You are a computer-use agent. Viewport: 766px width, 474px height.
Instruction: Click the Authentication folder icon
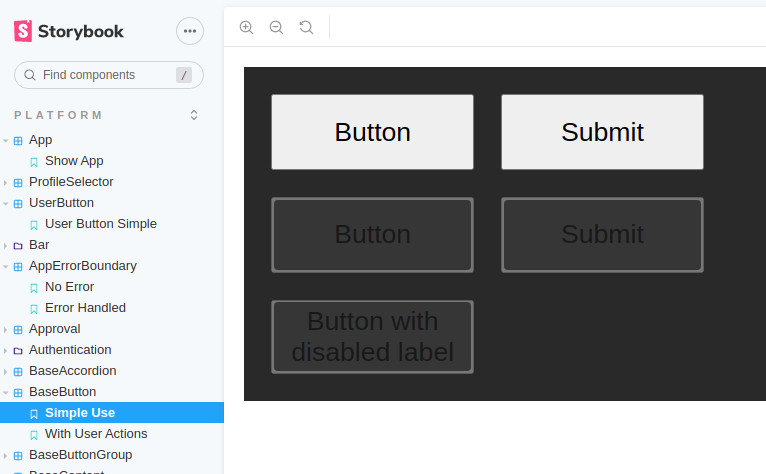point(18,350)
